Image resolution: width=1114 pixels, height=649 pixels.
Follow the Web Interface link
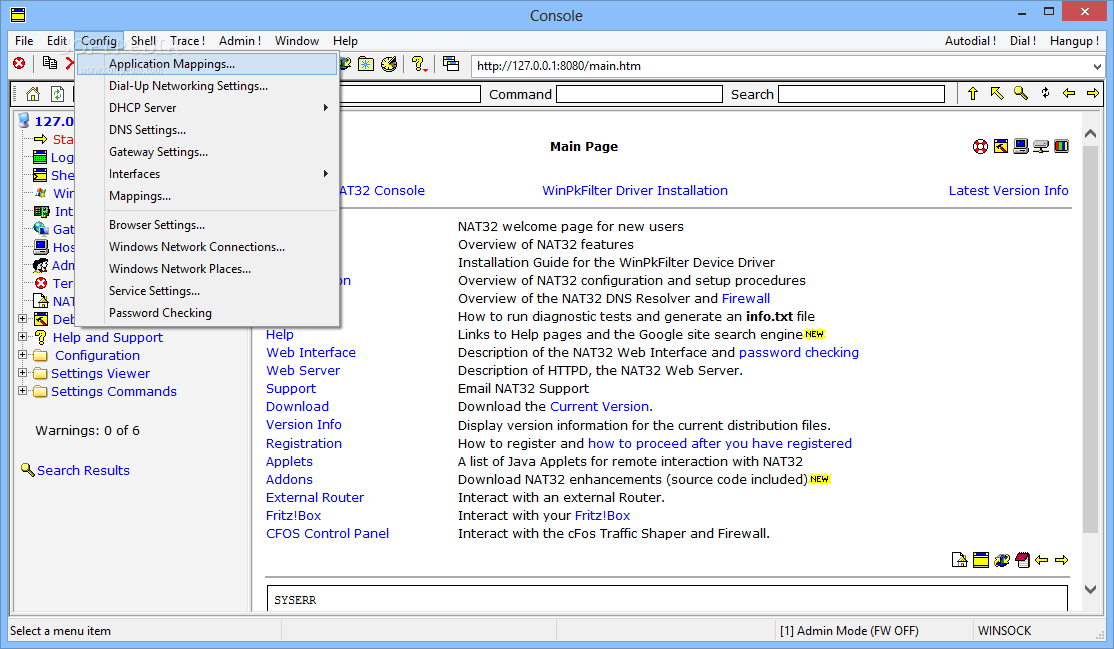coord(311,353)
